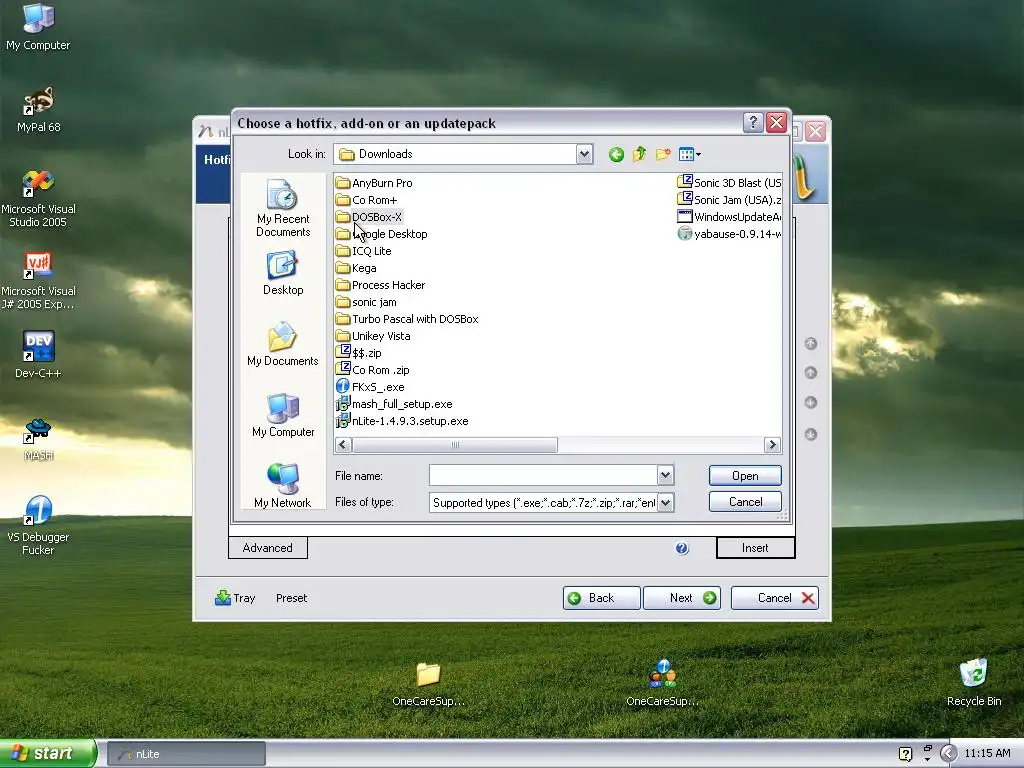Click into the File name field
This screenshot has height=768, width=1024.
pos(543,475)
